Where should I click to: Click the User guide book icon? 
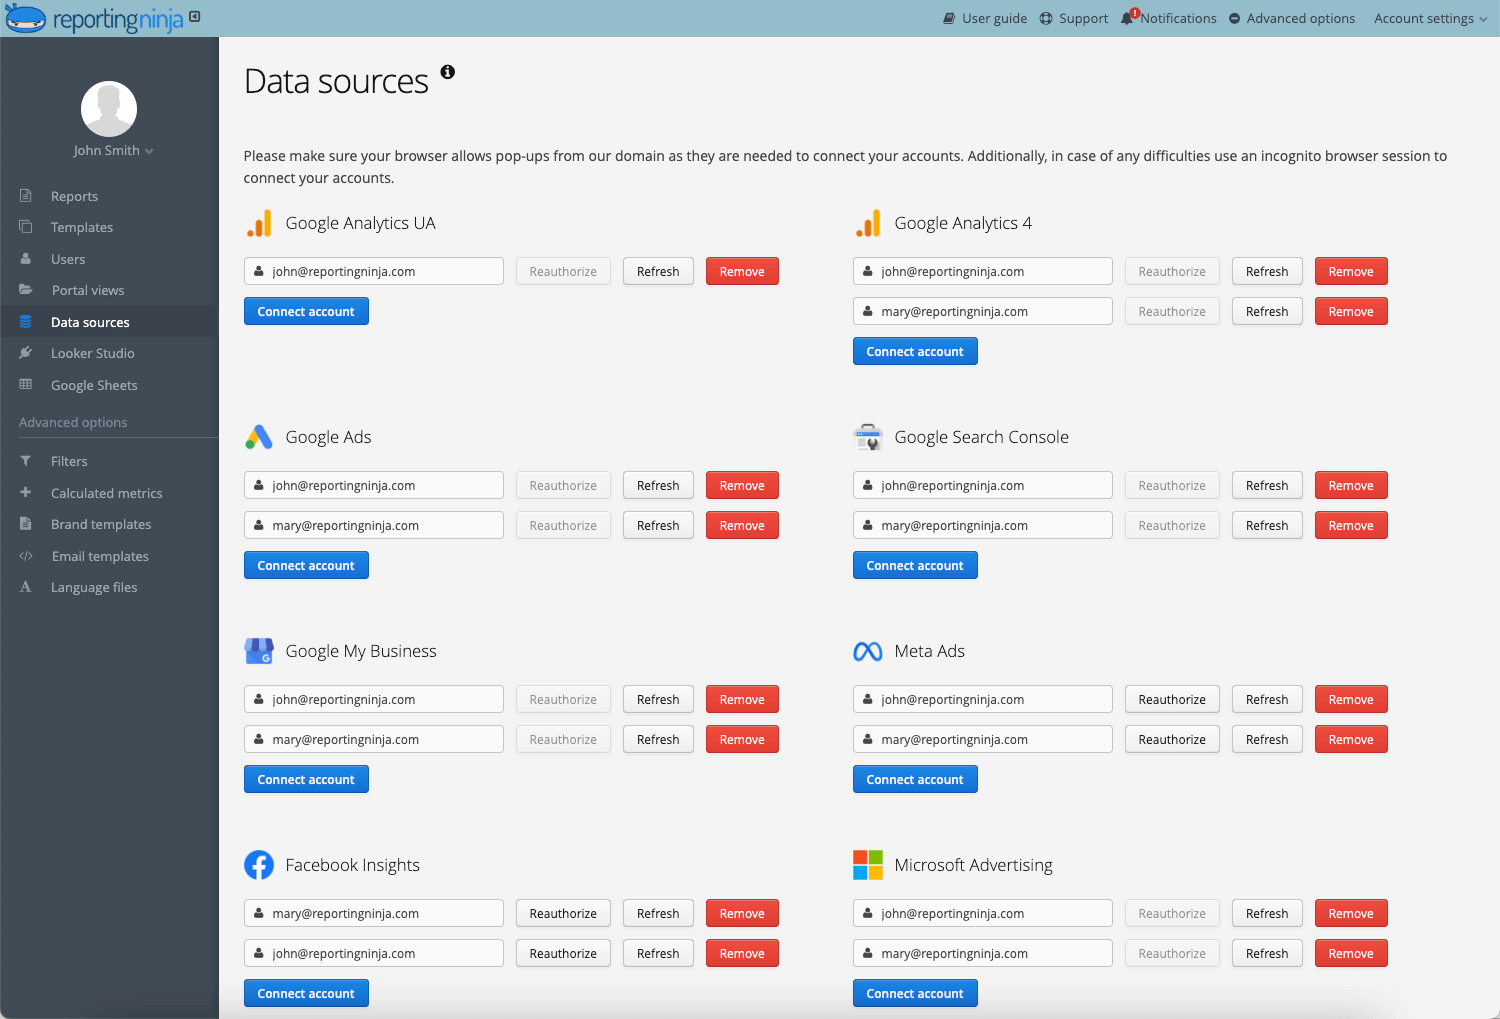pos(949,18)
